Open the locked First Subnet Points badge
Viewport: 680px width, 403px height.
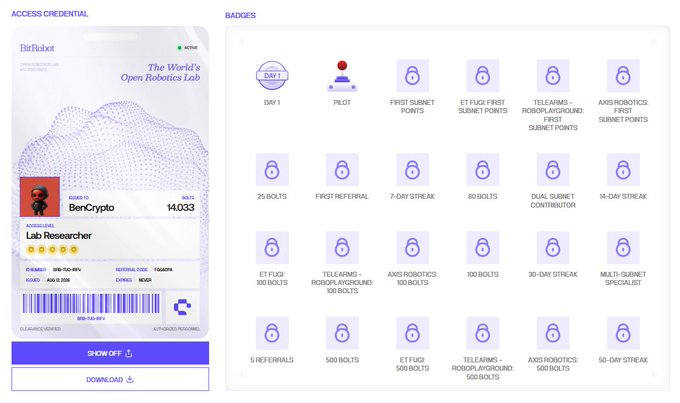[412, 75]
